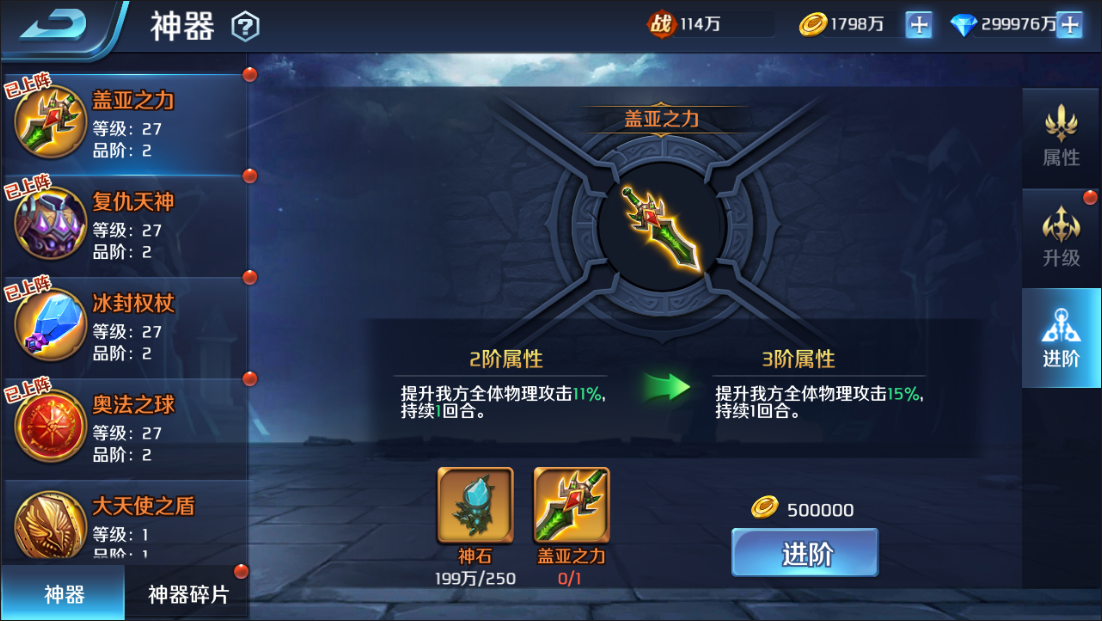Screen dimensions: 1102x621
Task: Switch to the 属性 side tab
Action: [1061, 137]
